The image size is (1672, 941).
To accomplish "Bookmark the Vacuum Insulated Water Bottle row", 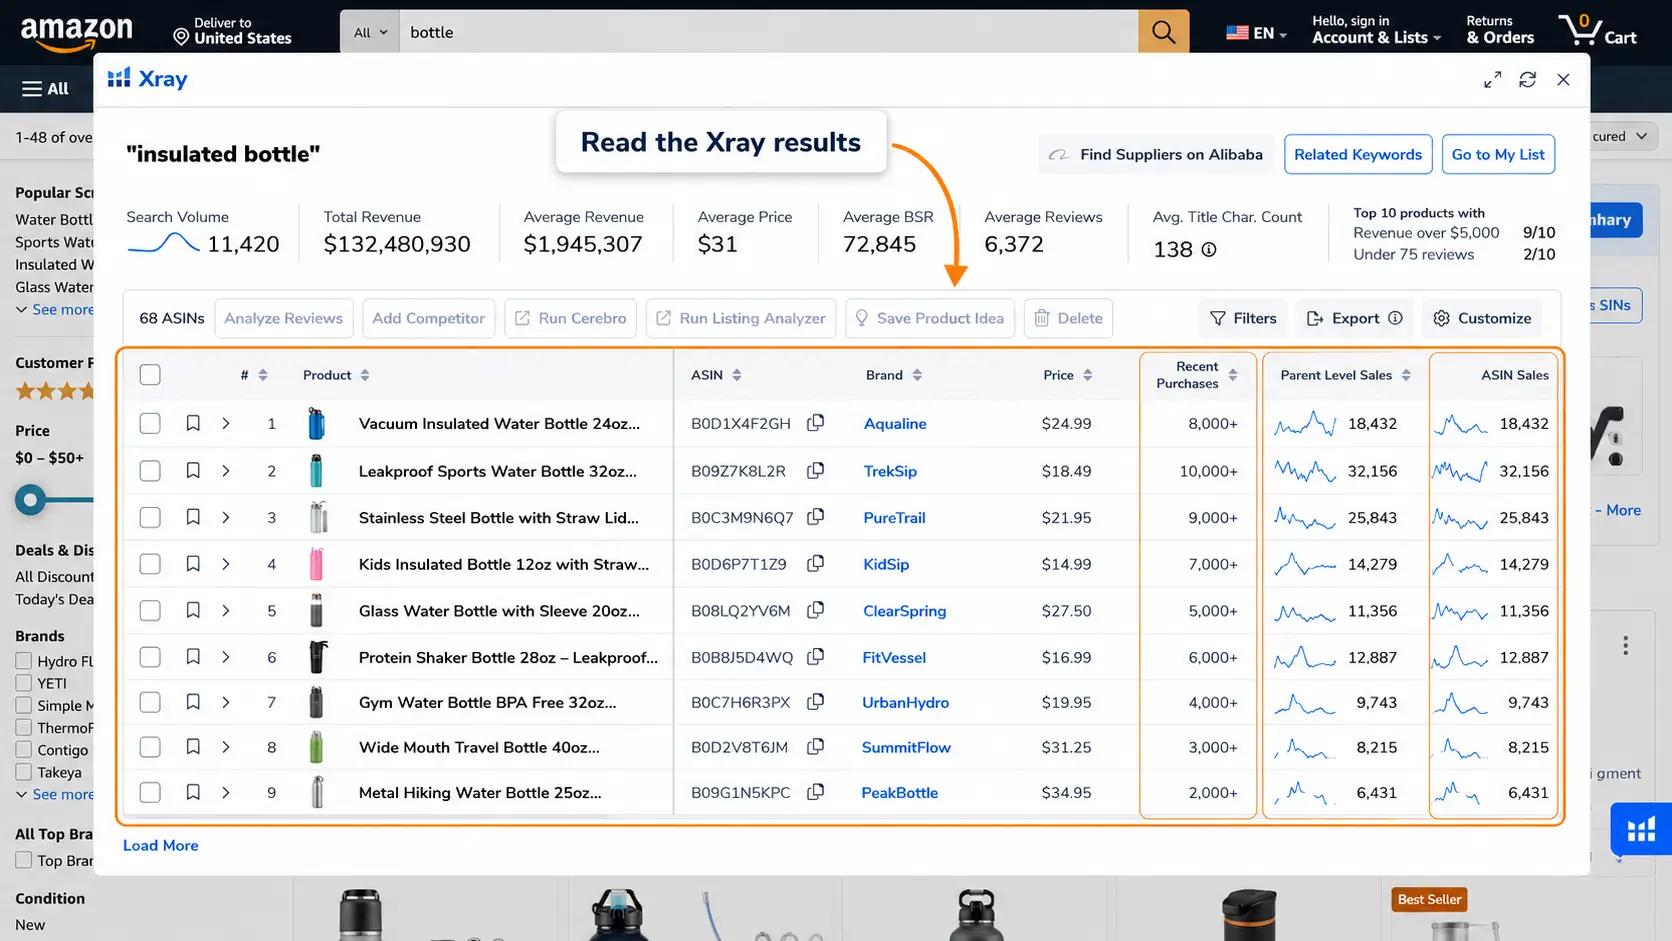I will pyautogui.click(x=193, y=423).
